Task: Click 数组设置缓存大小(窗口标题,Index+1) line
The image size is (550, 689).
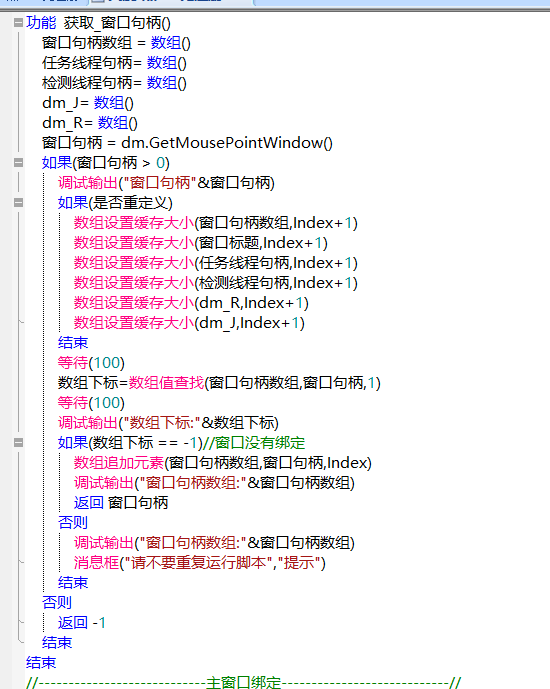Action: pyautogui.click(x=201, y=243)
